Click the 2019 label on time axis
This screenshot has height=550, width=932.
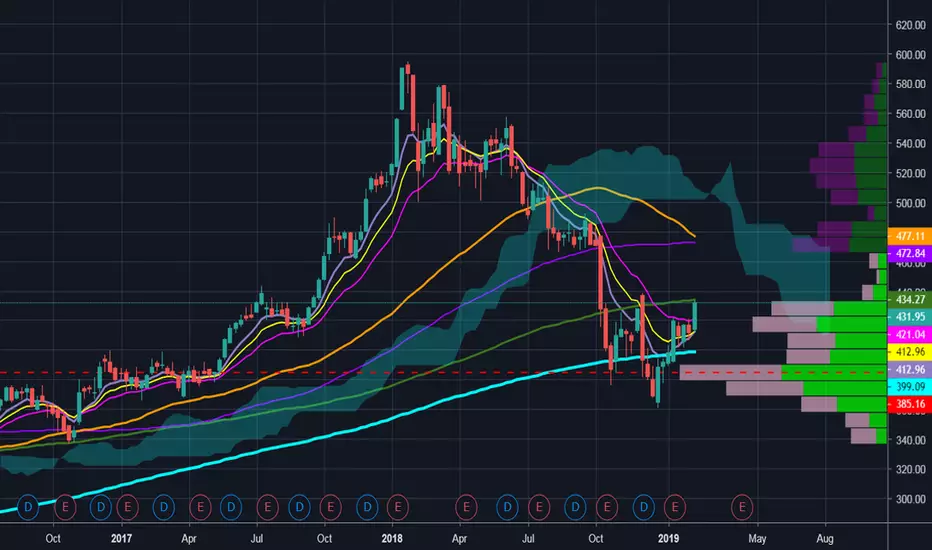click(669, 538)
